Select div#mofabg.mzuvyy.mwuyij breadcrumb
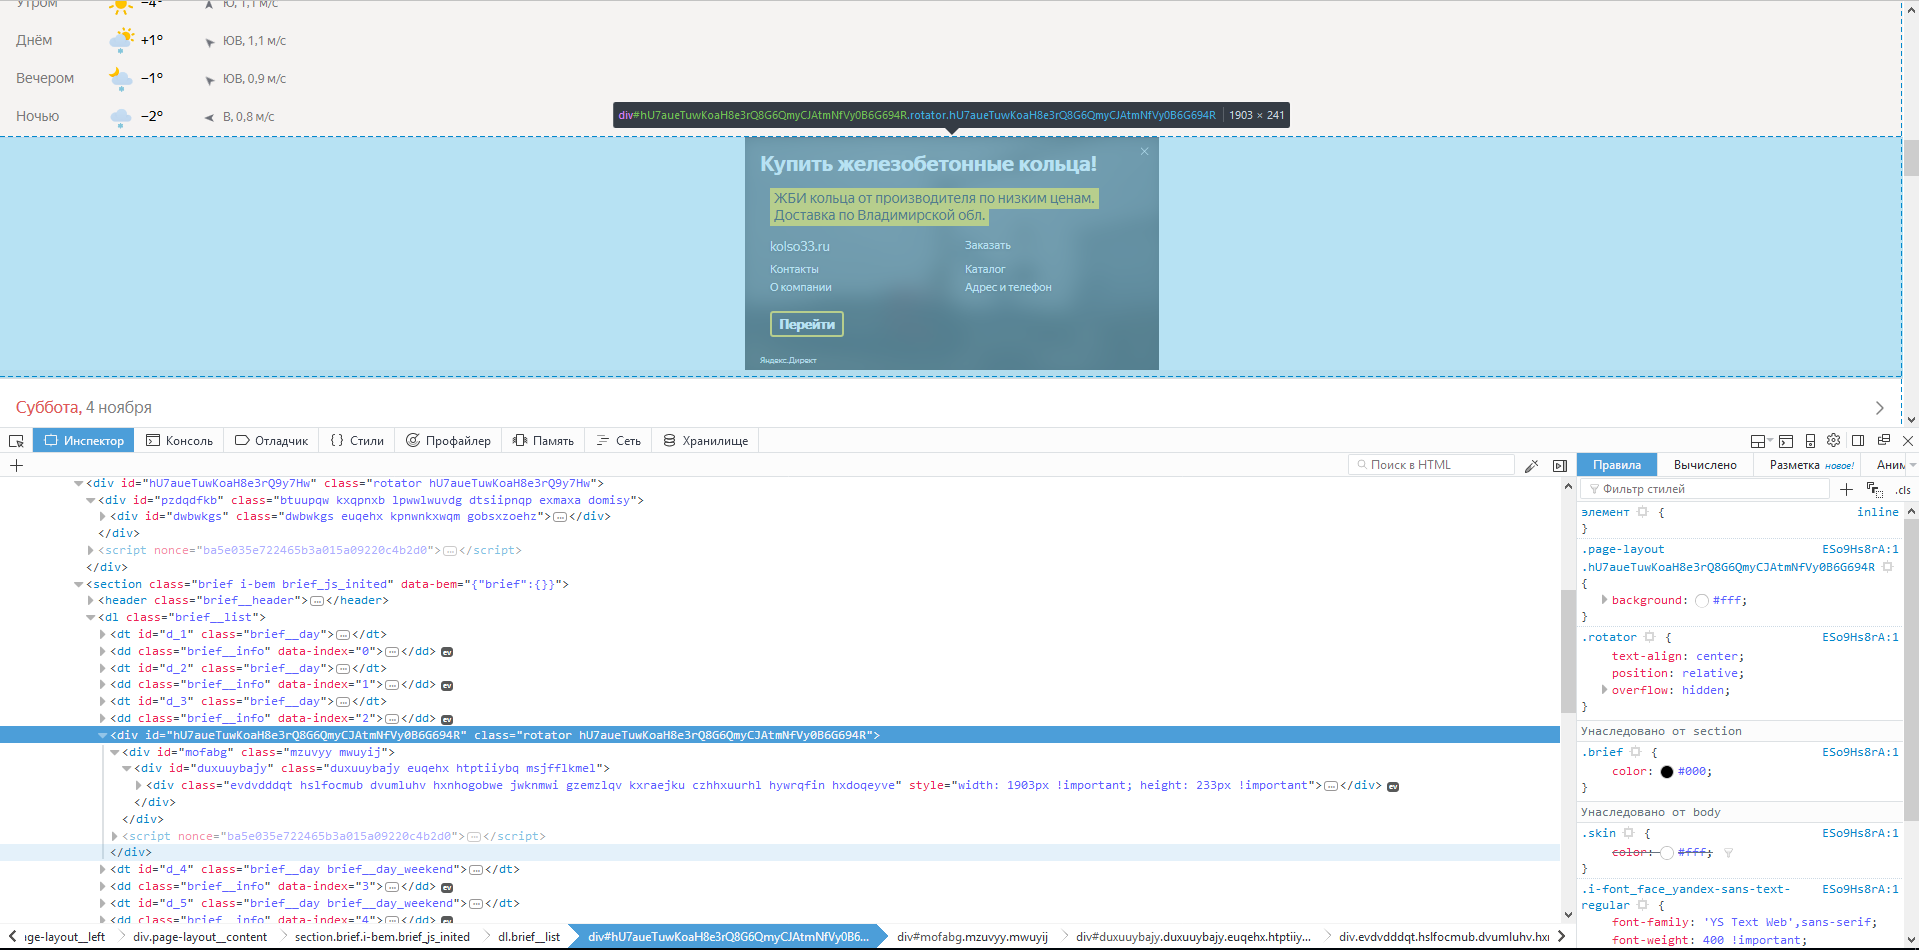 pos(972,937)
